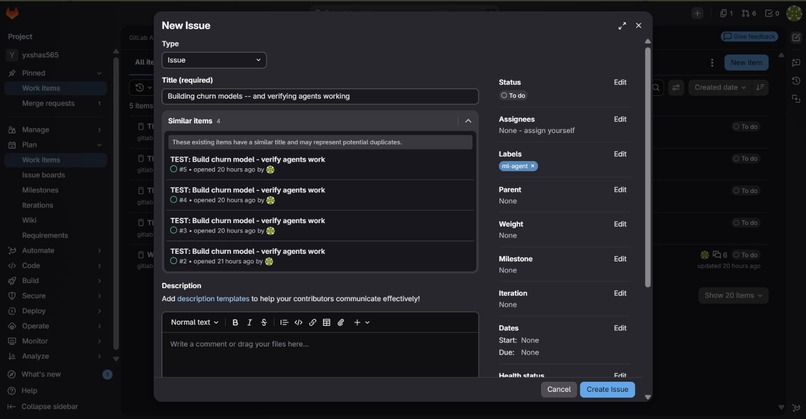Viewport: 806px width, 419px height.
Task: Open What's new in sidebar
Action: [x=41, y=374]
